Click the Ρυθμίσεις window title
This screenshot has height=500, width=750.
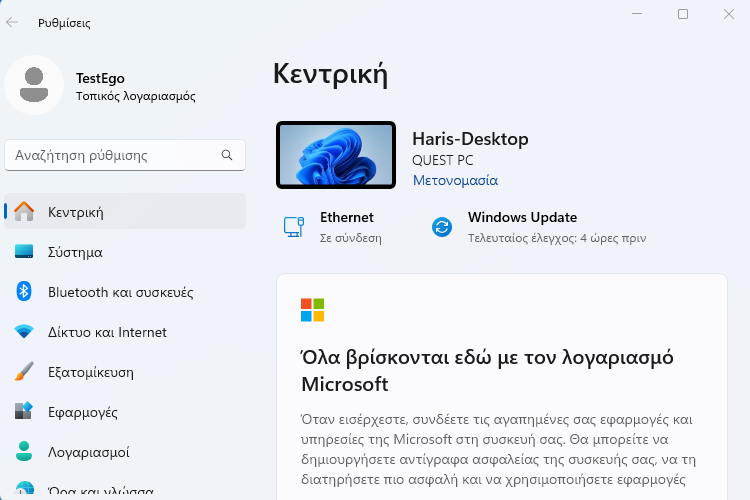coord(64,22)
